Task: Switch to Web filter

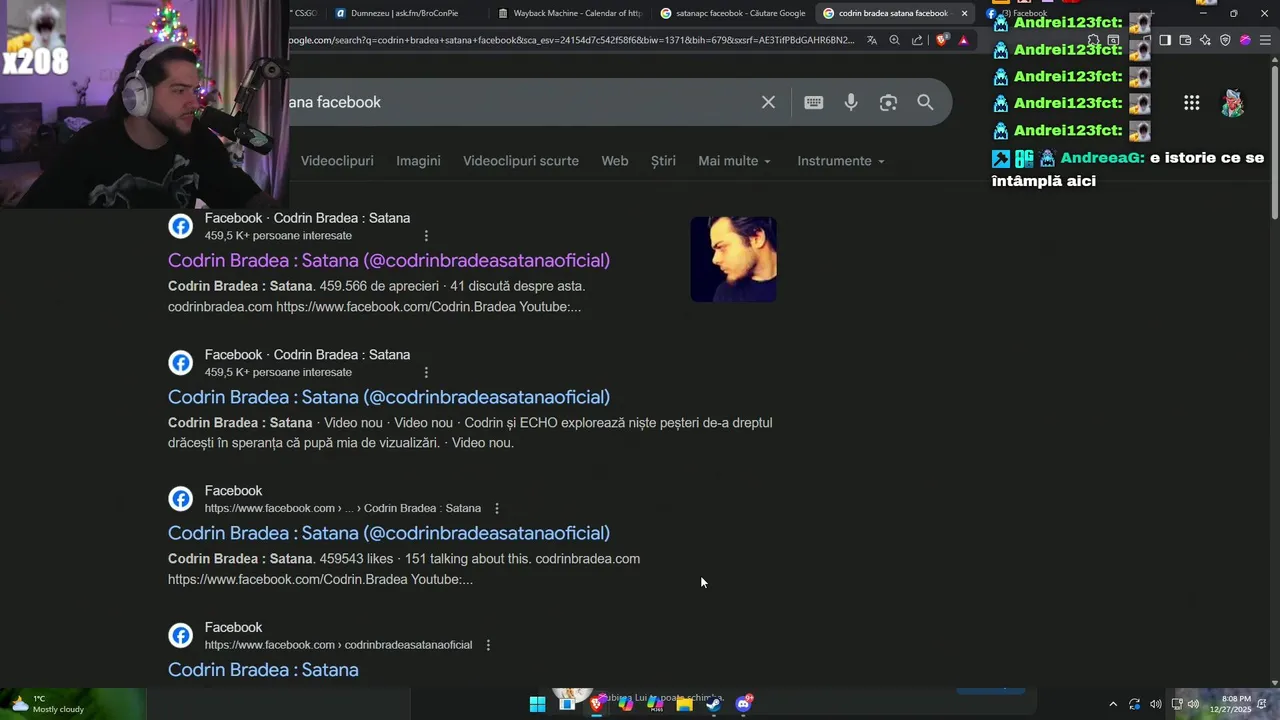Action: tap(615, 161)
